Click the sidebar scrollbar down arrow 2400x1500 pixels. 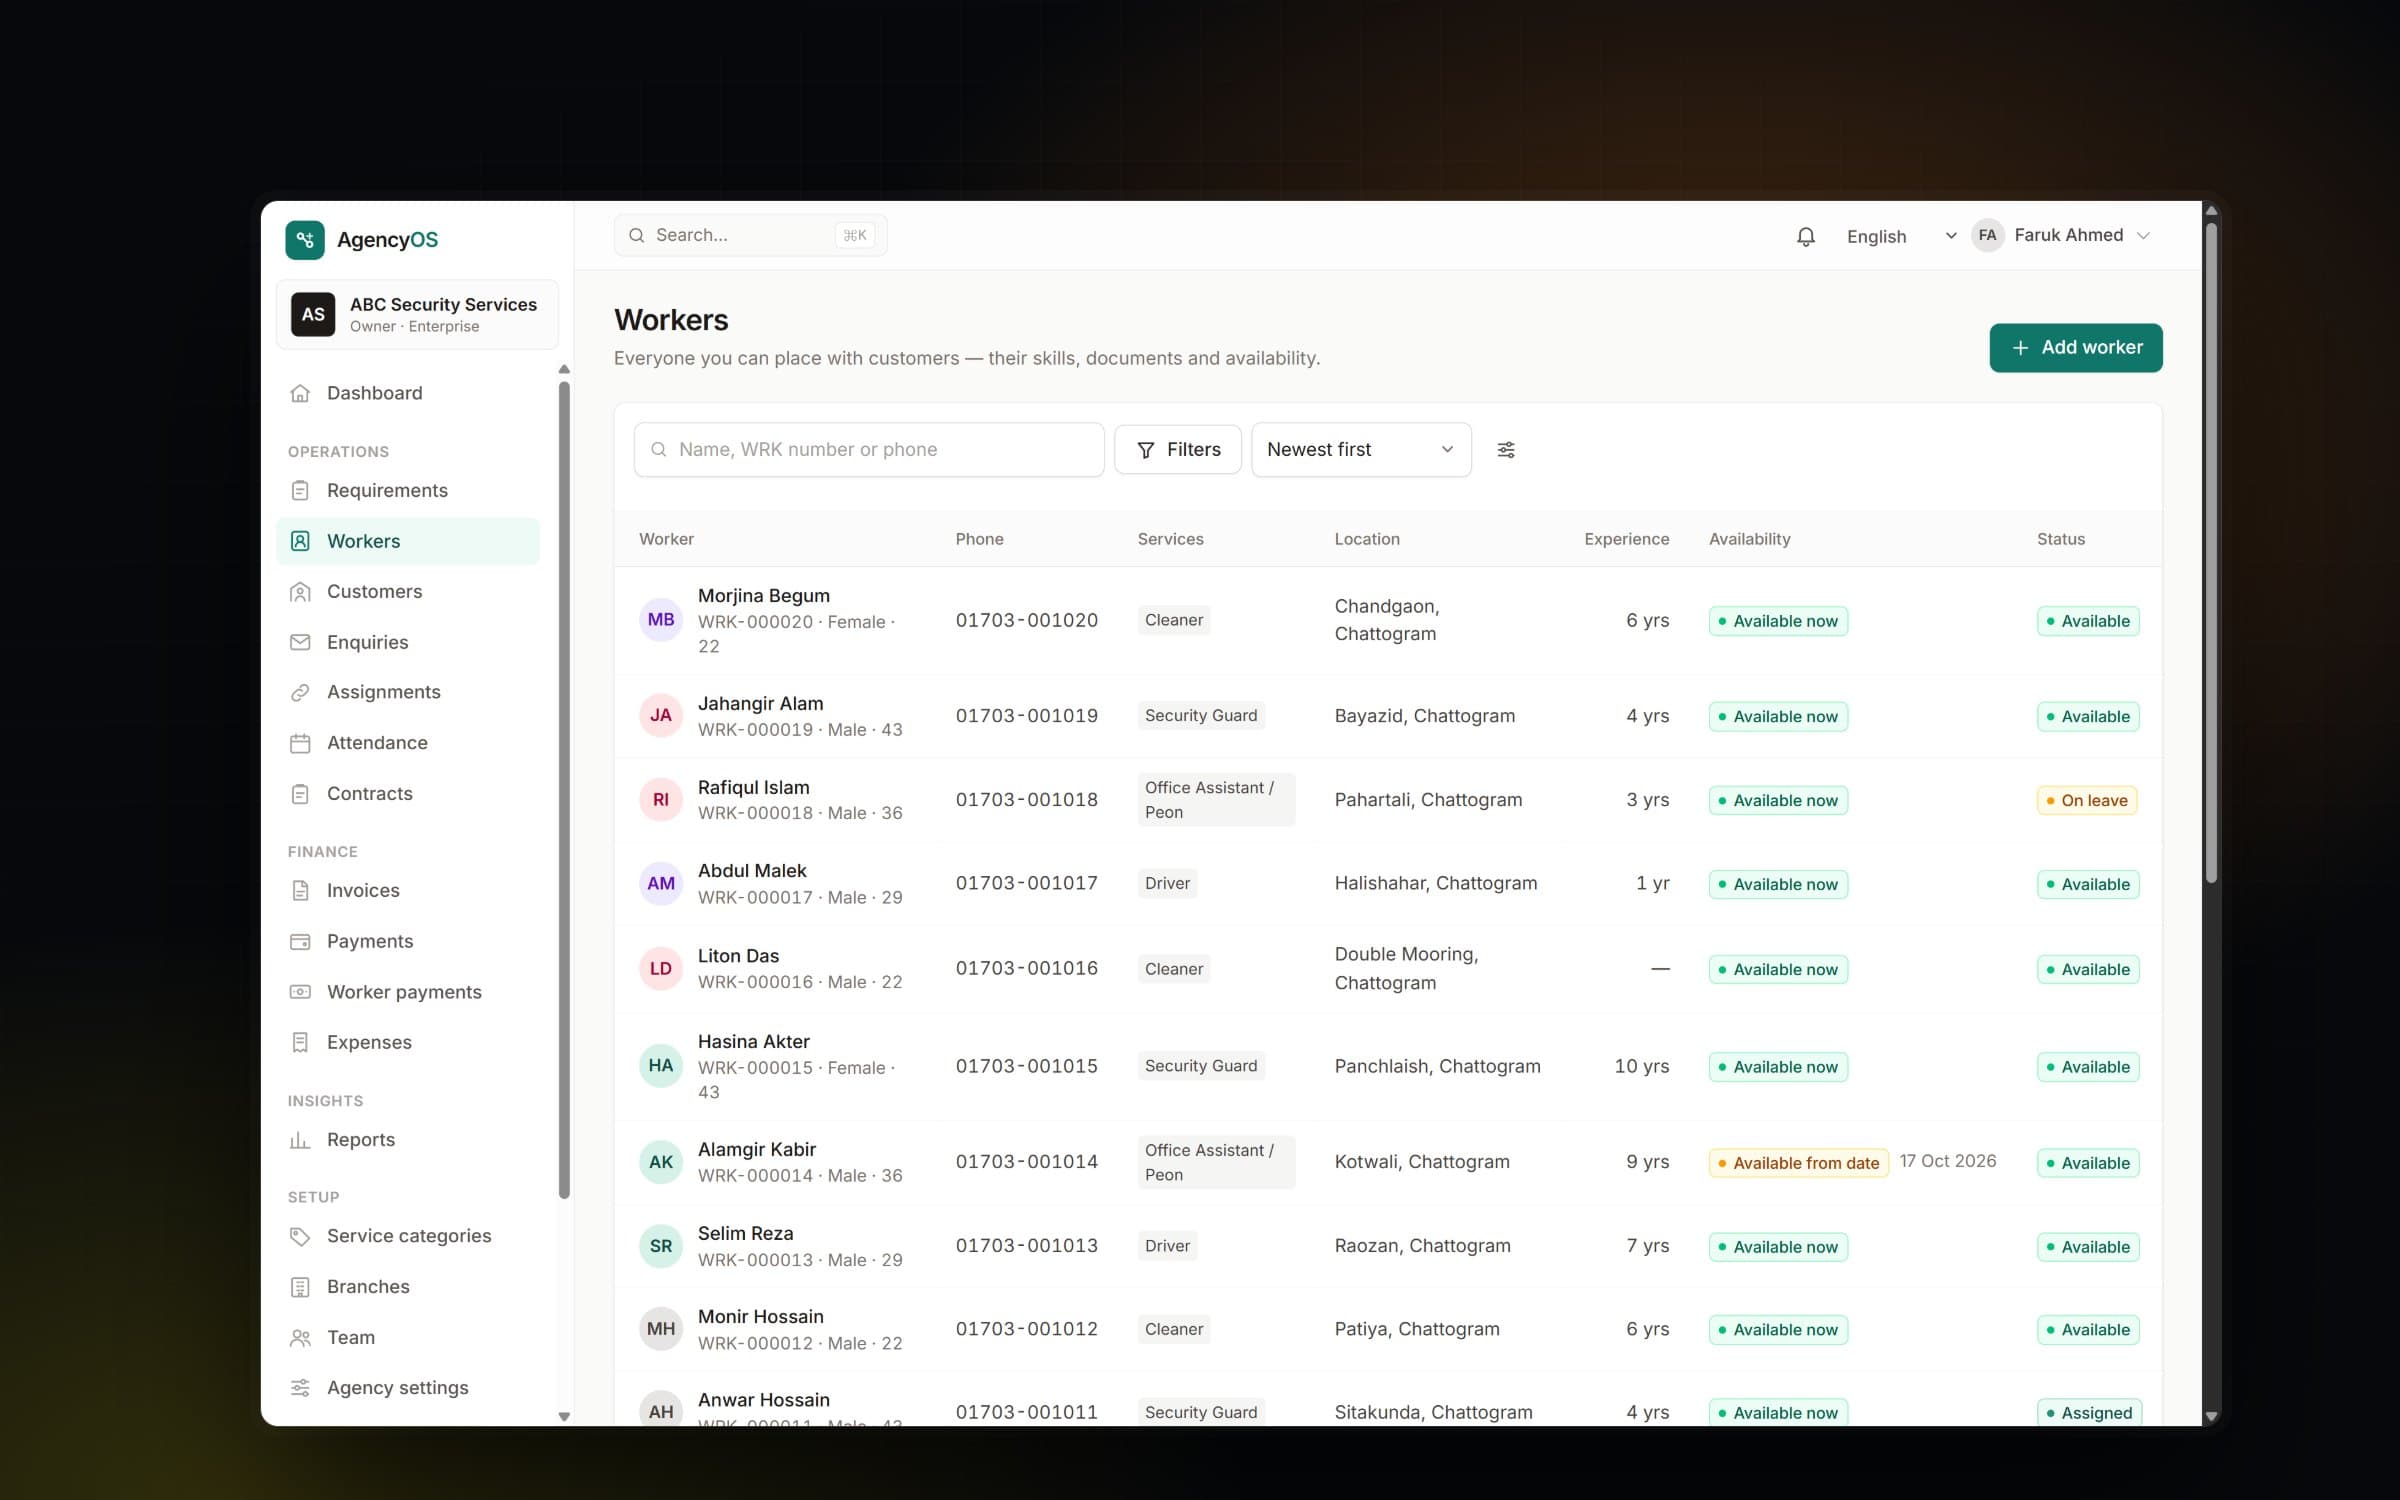(564, 1416)
